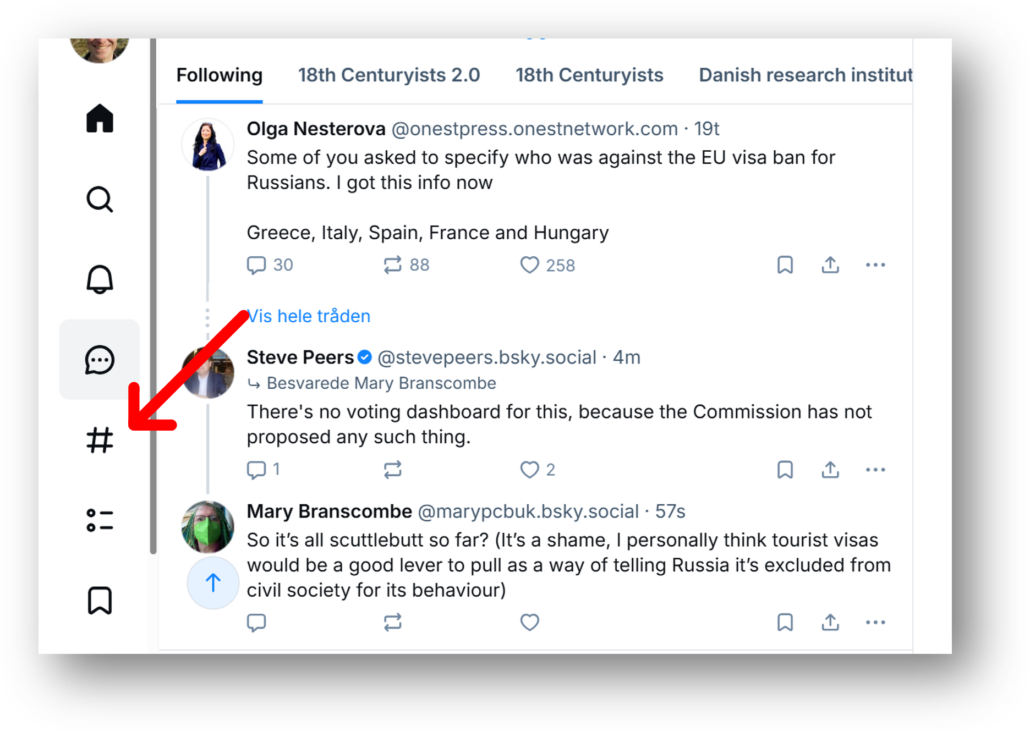Switch to 18th Centuryists 2.0 tab
The height and width of the screenshot is (732, 1030).
(389, 75)
